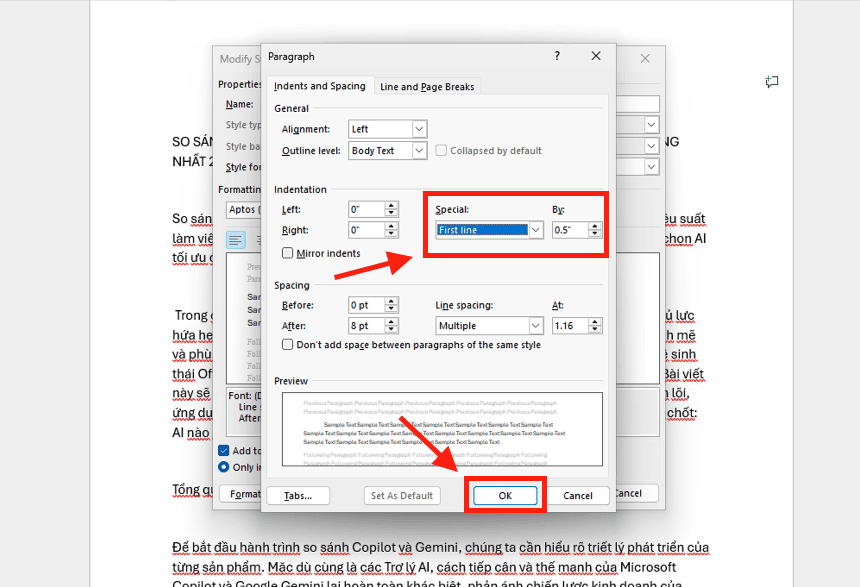860x587 pixels.
Task: Open the Alignment dropdown
Action: (x=419, y=129)
